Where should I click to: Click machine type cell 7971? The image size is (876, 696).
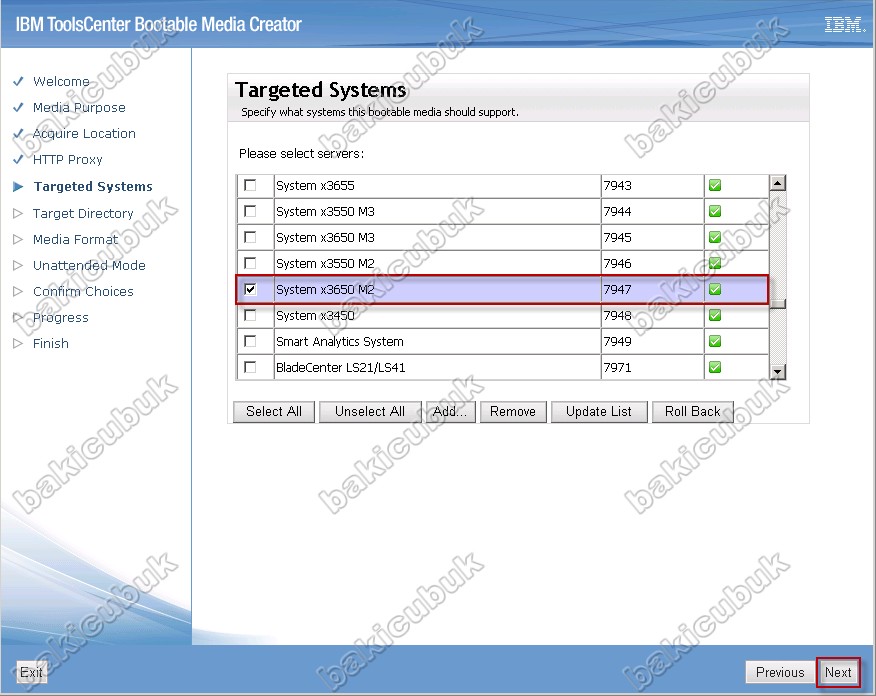(x=652, y=367)
